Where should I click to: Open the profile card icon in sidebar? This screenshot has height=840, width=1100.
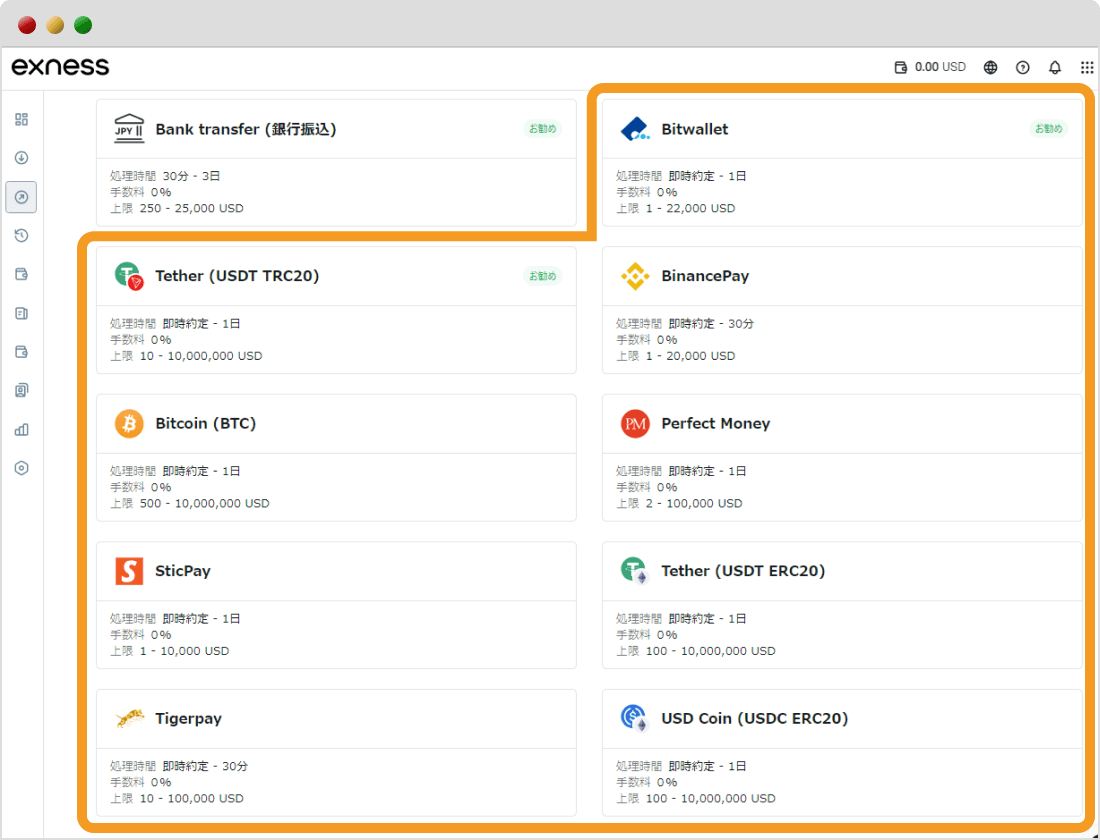coord(22,390)
